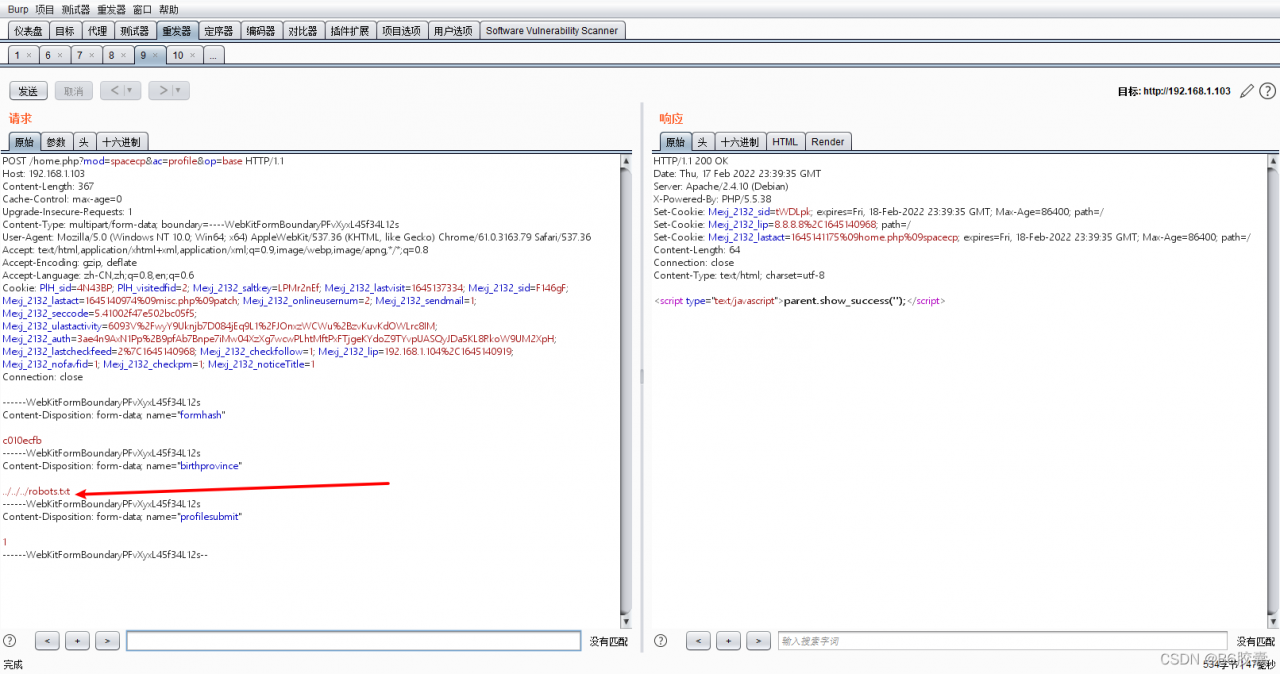Switch to the 代理 tab
Image resolution: width=1280 pixels, height=674 pixels.
click(96, 31)
